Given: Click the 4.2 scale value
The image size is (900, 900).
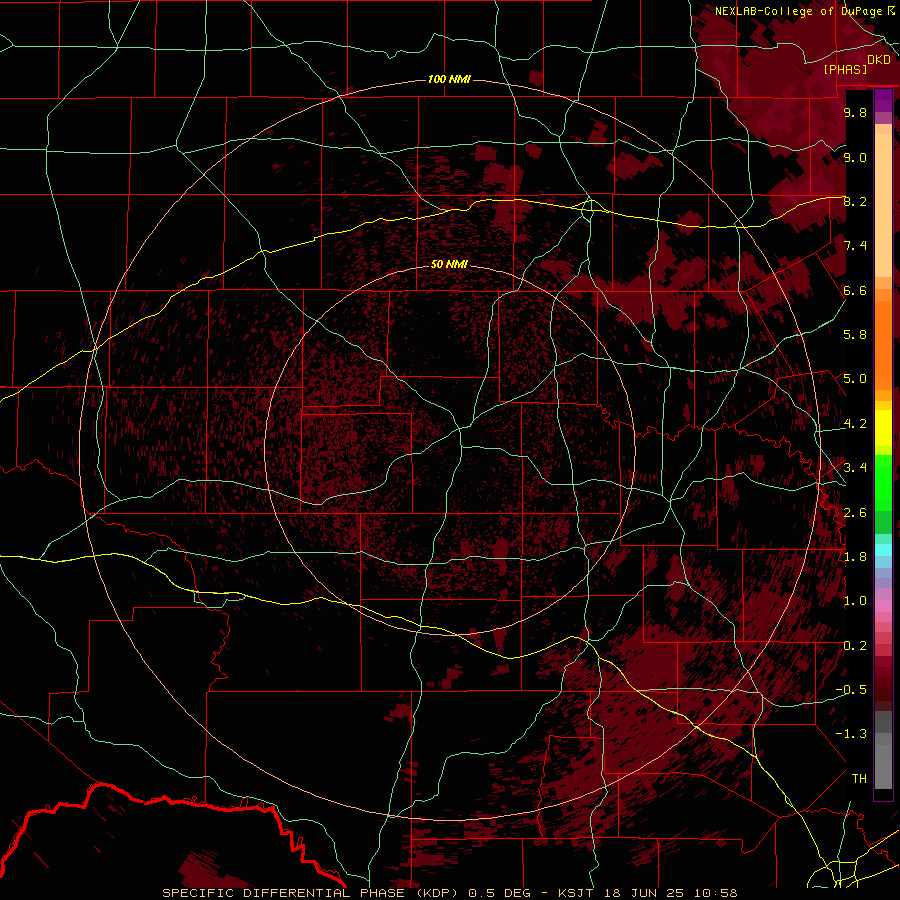Looking at the screenshot, I should [x=855, y=424].
